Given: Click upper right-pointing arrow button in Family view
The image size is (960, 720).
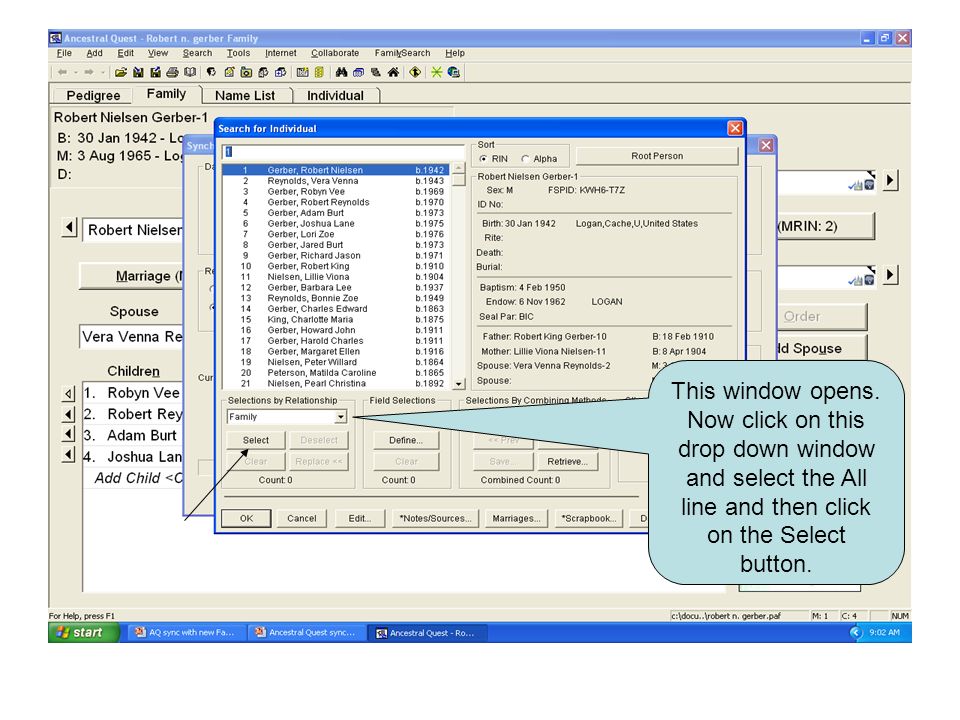Looking at the screenshot, I should (x=890, y=180).
